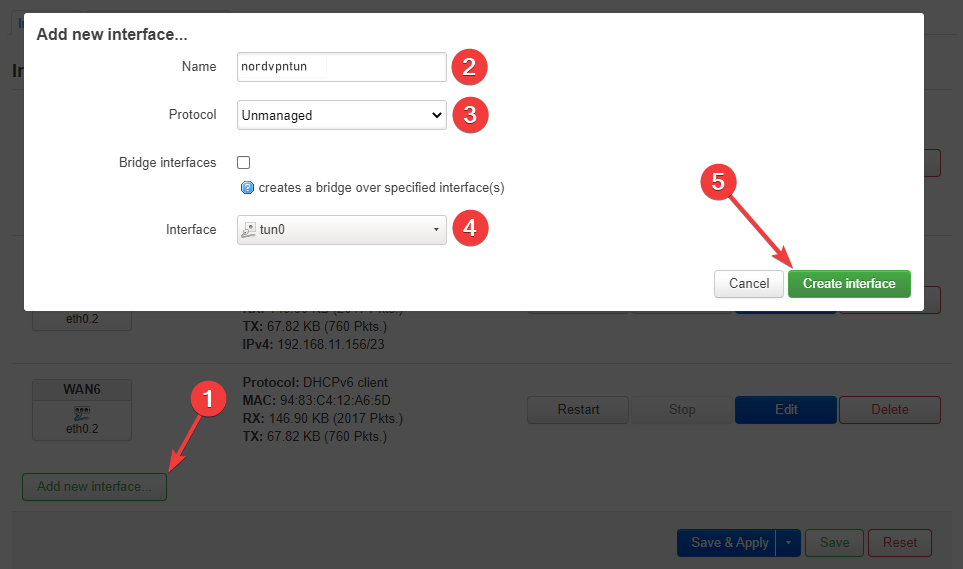Click red step marker number 3
Screen dimensions: 963x569
tap(470, 115)
